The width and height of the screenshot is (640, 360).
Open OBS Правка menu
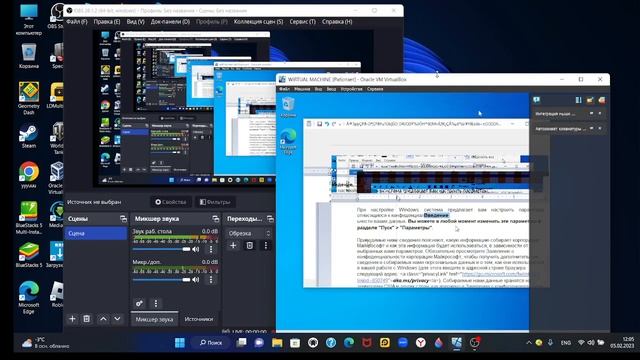coord(107,22)
